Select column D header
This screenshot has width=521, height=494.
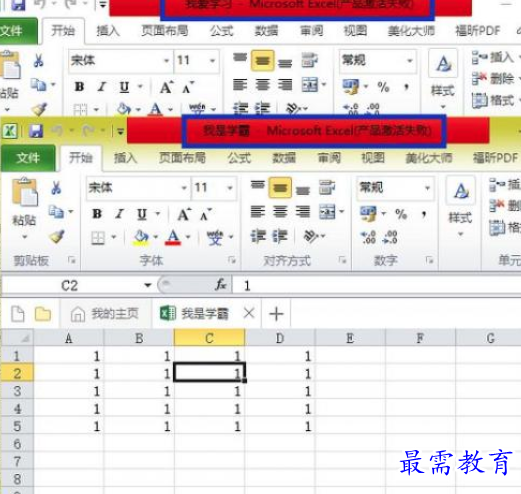click(280, 338)
